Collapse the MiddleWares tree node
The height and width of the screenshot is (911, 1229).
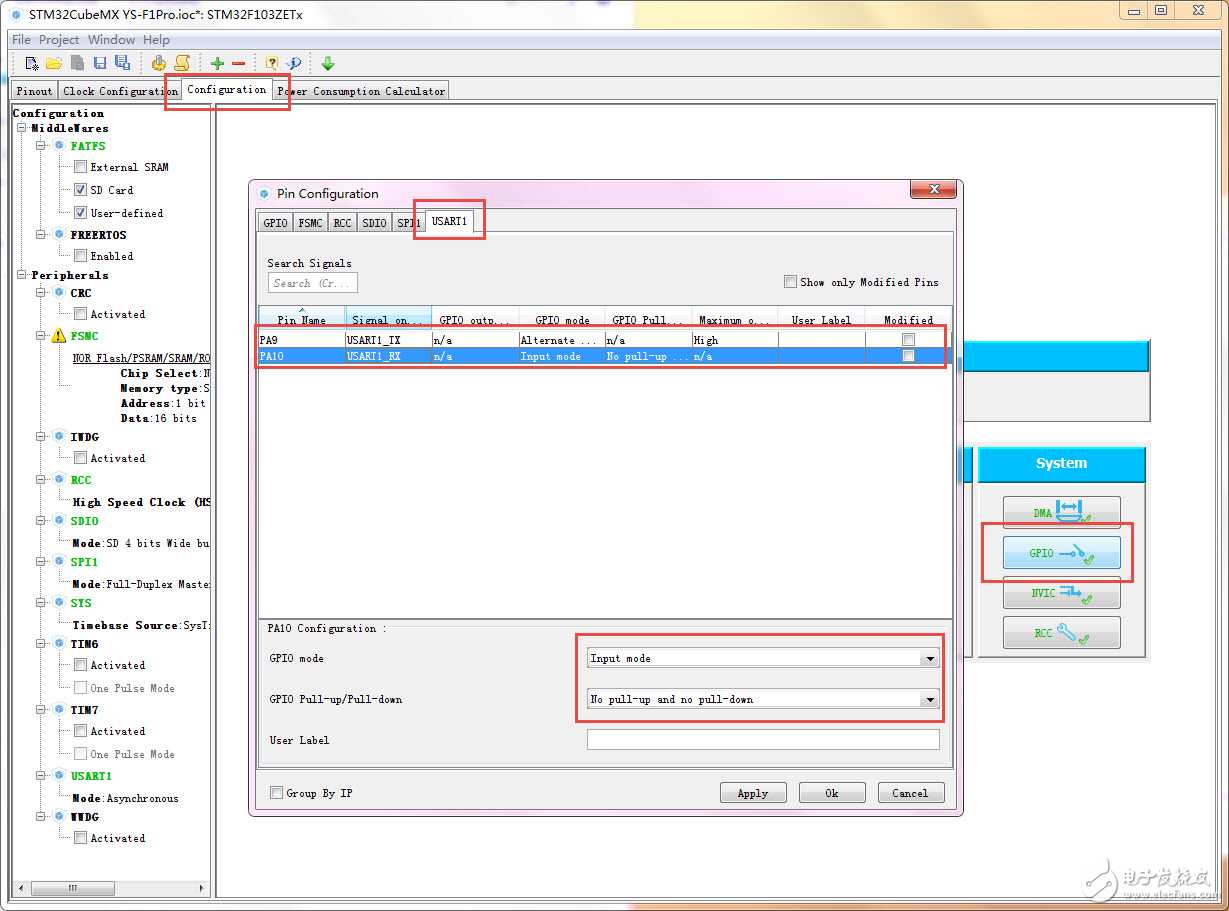point(22,128)
